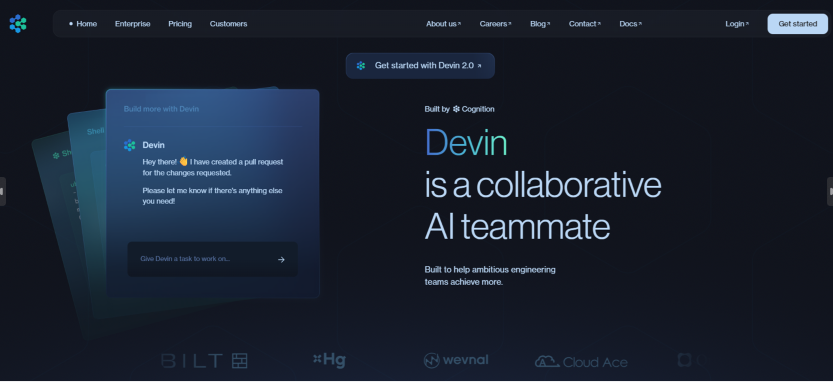The image size is (833, 389).
Task: Click the BILT customer logo
Action: coord(205,361)
